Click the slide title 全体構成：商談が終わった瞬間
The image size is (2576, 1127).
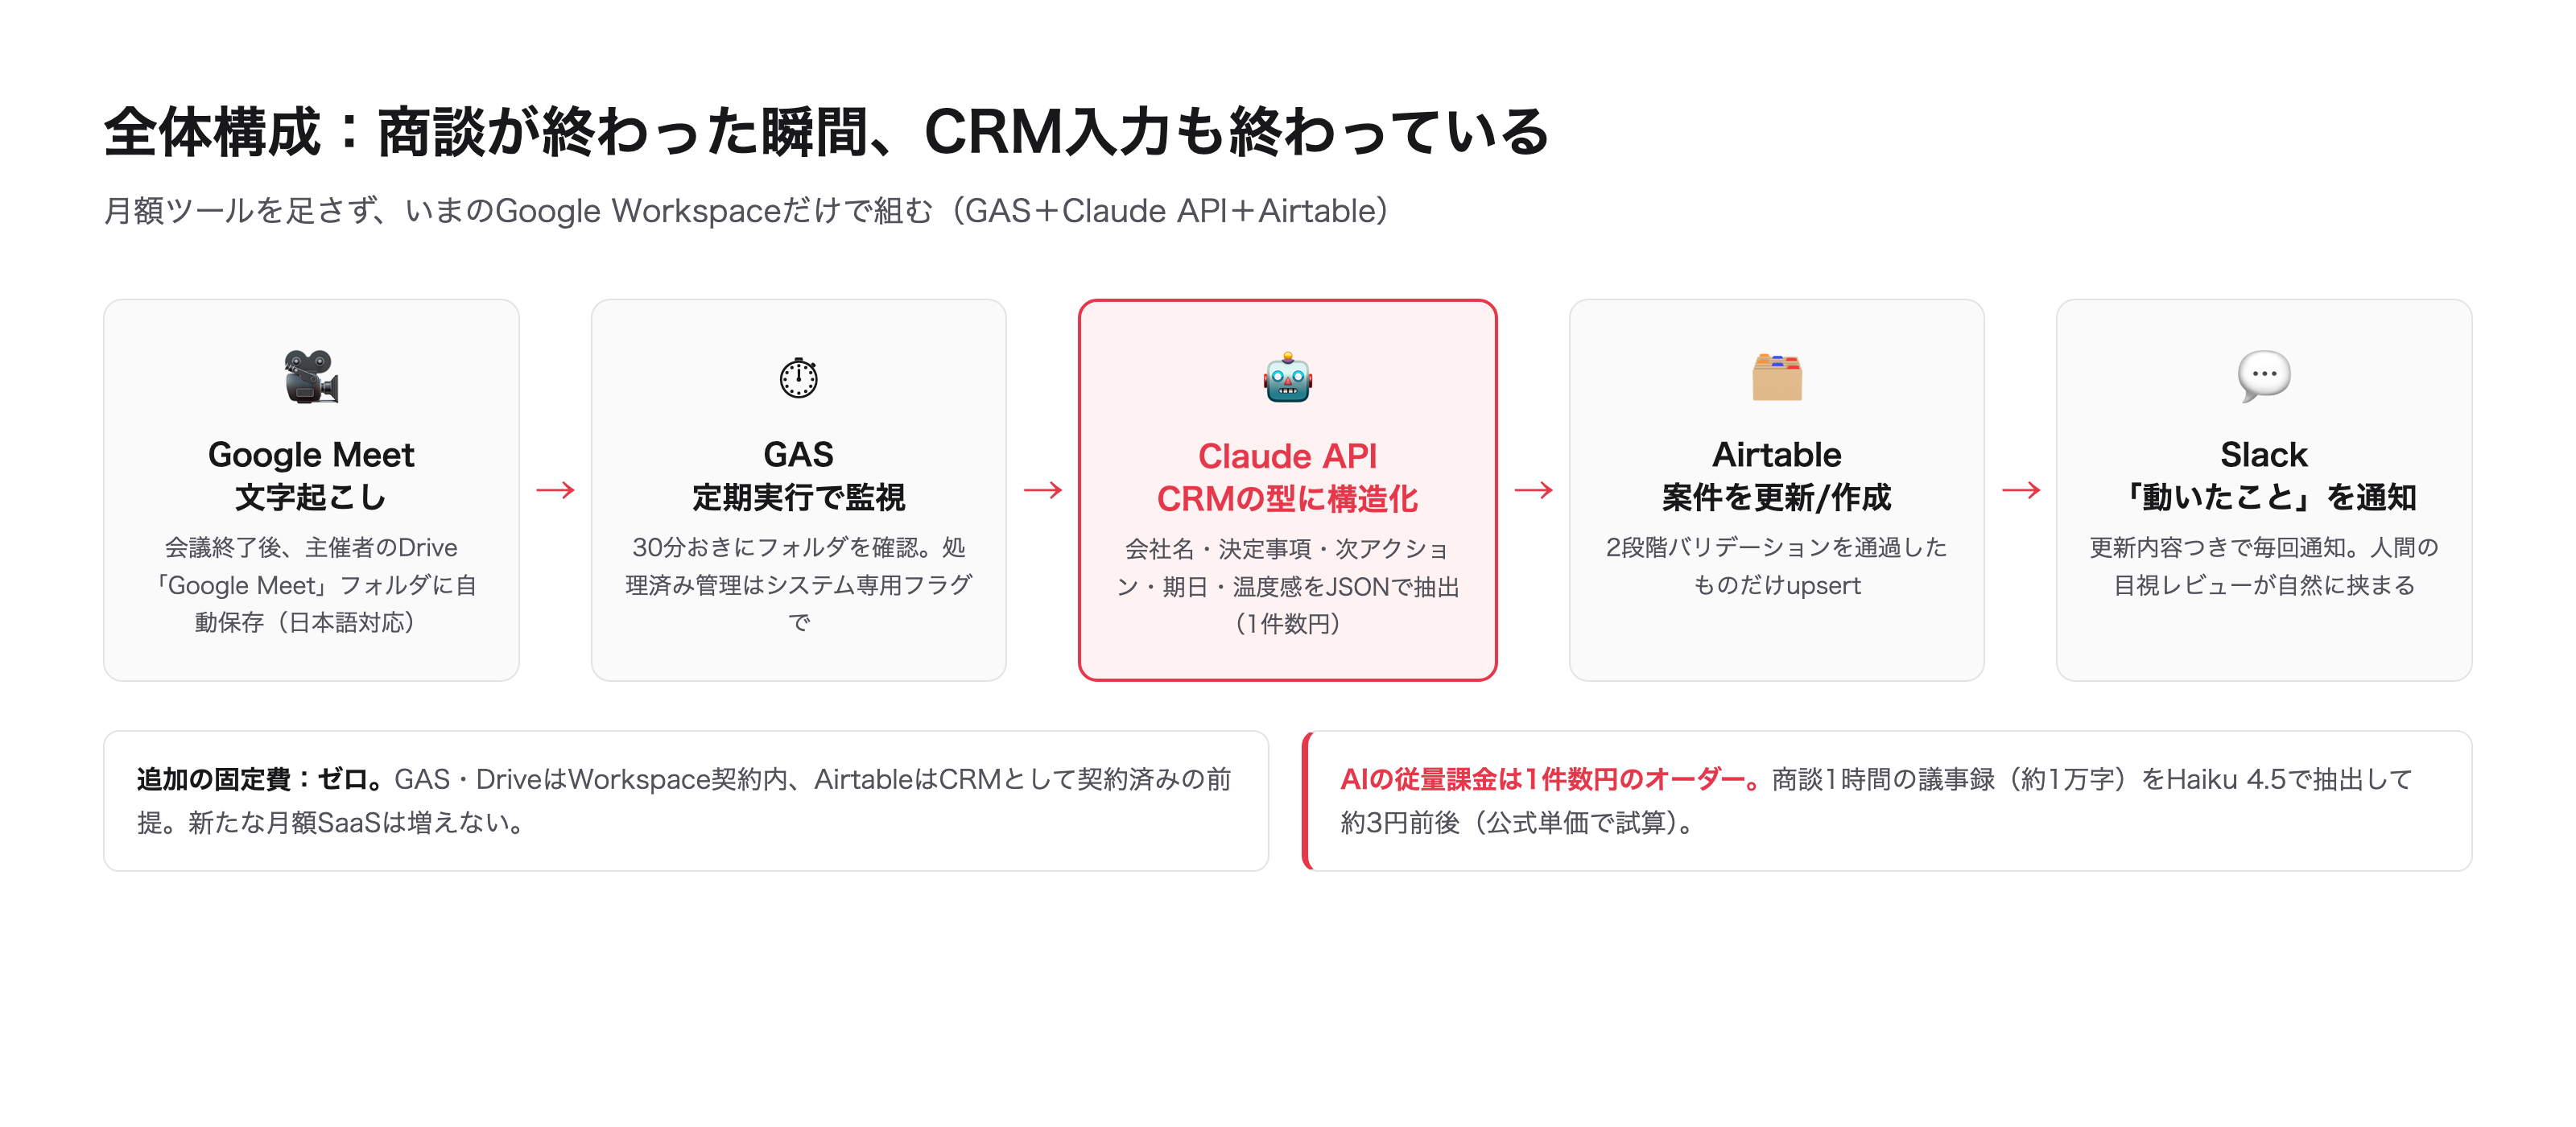click(826, 131)
